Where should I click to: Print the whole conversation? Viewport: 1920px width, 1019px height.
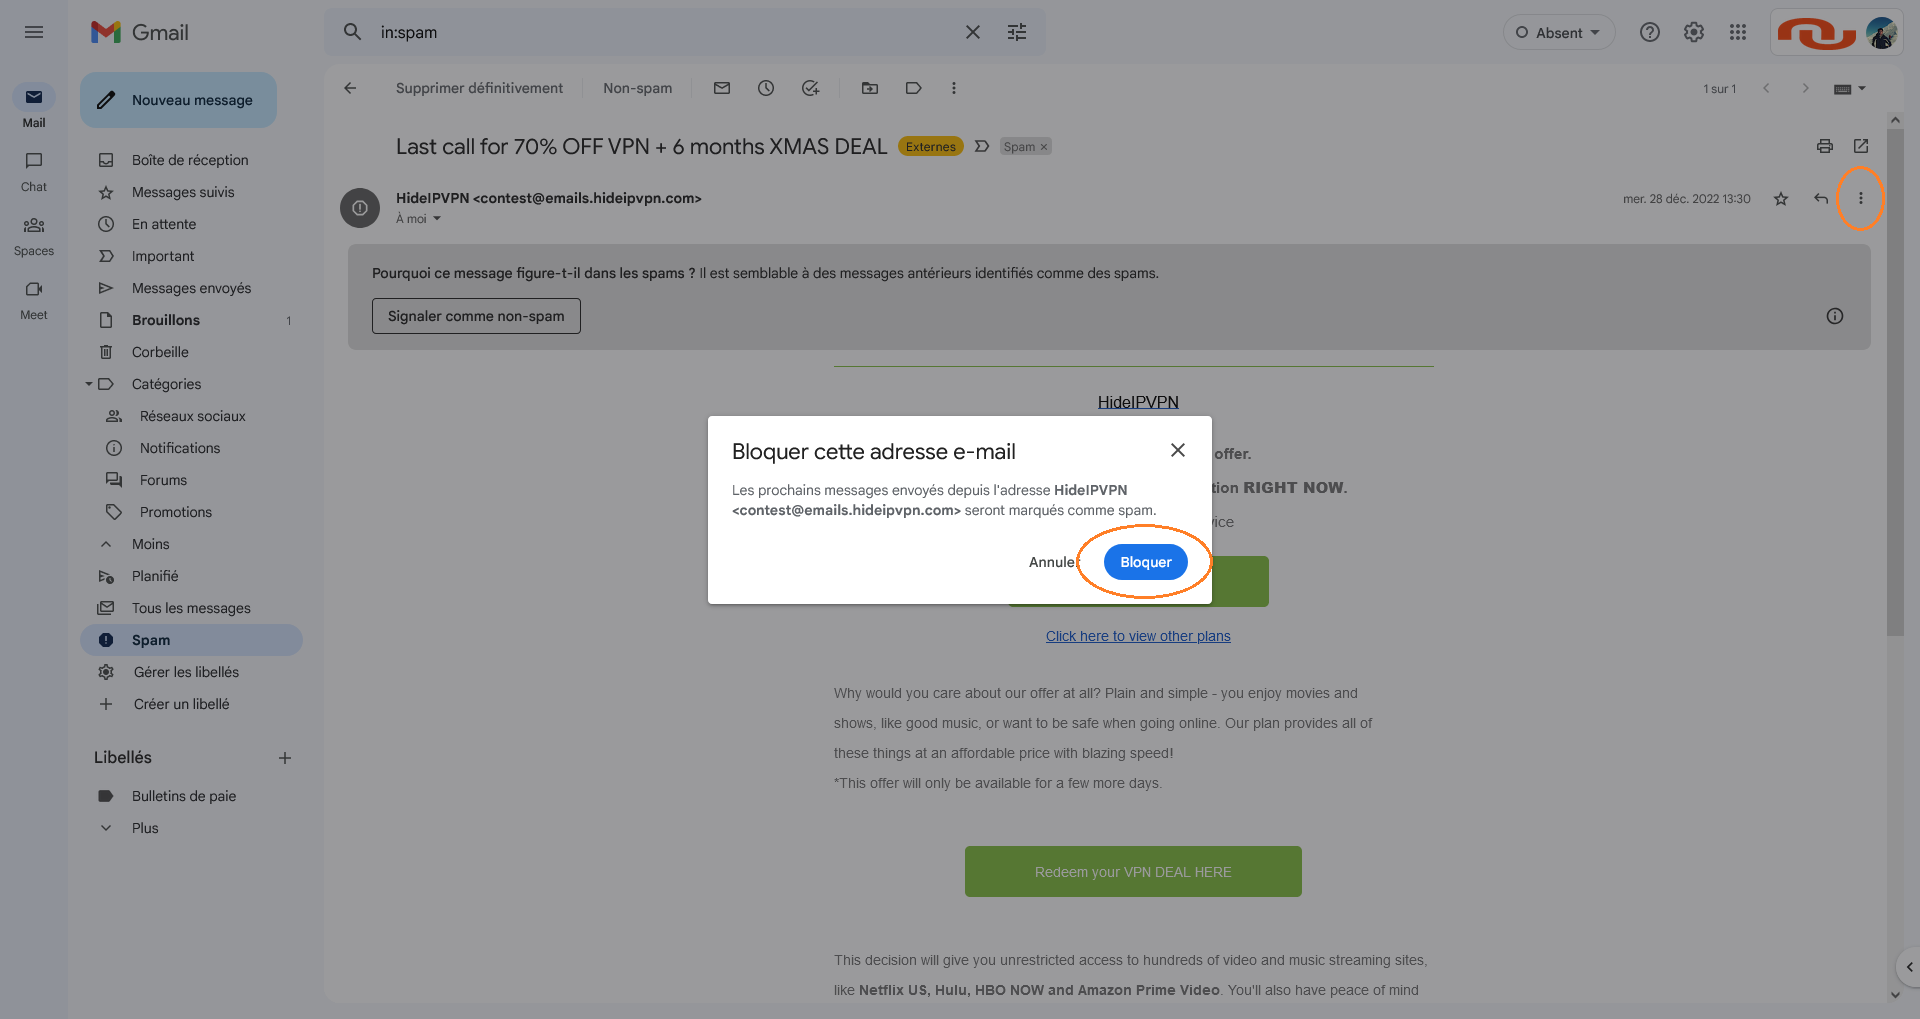pos(1825,146)
